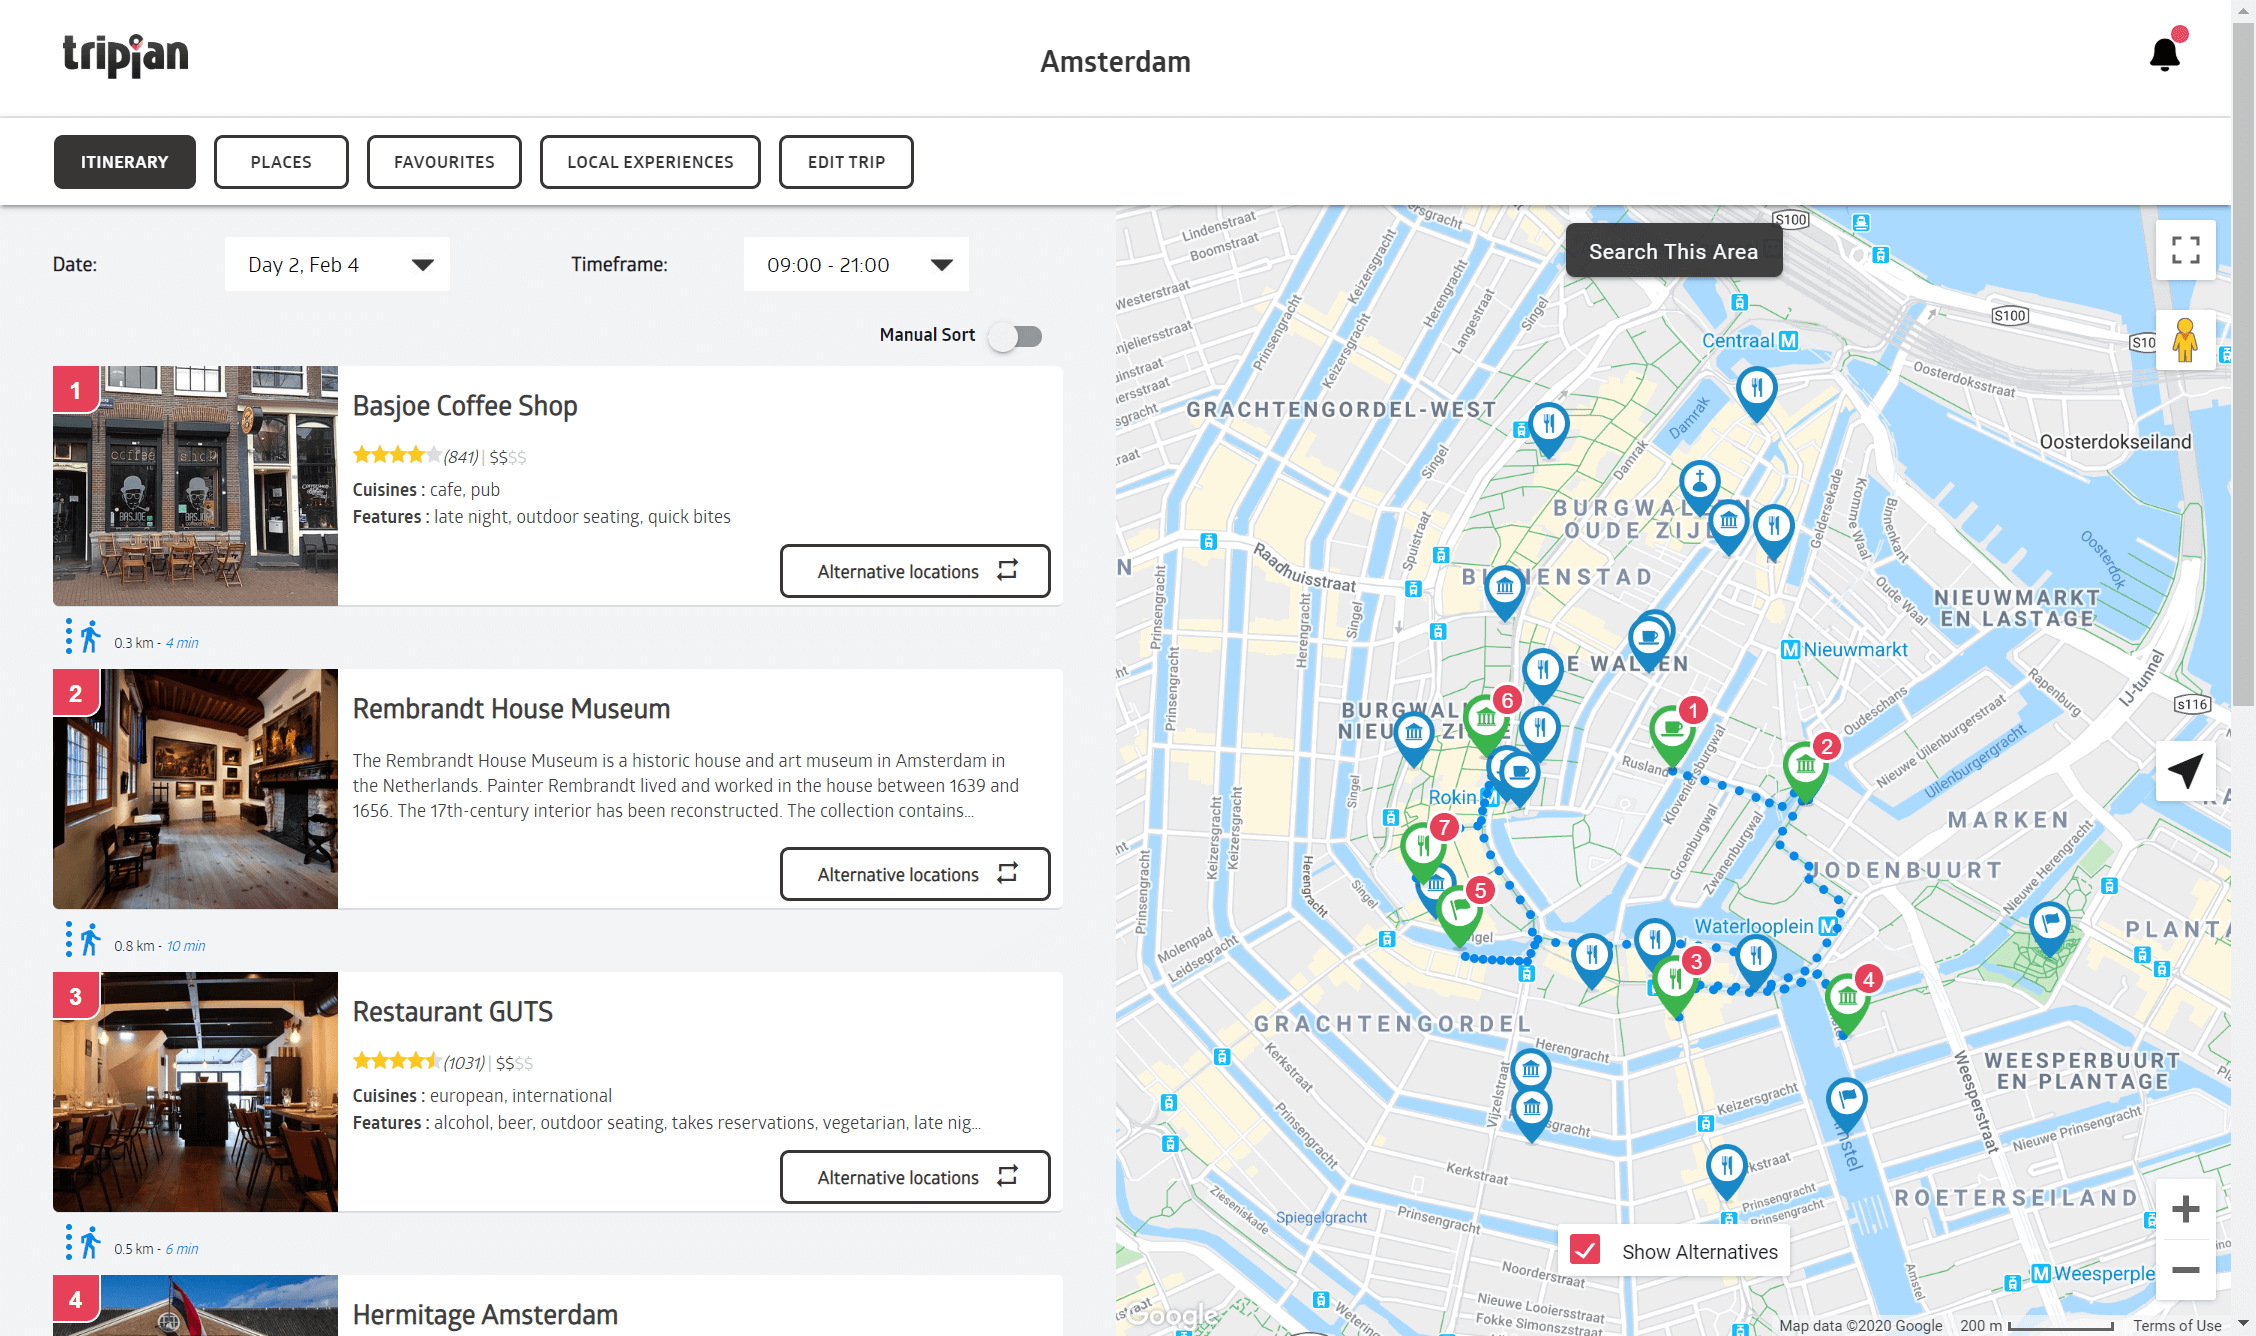
Task: Open Restaurant GUTS title
Action: [x=453, y=1012]
